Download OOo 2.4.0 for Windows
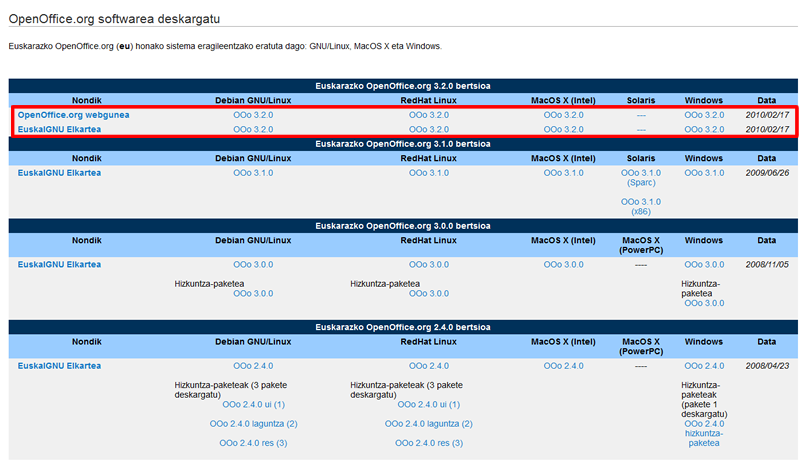 pyautogui.click(x=704, y=365)
